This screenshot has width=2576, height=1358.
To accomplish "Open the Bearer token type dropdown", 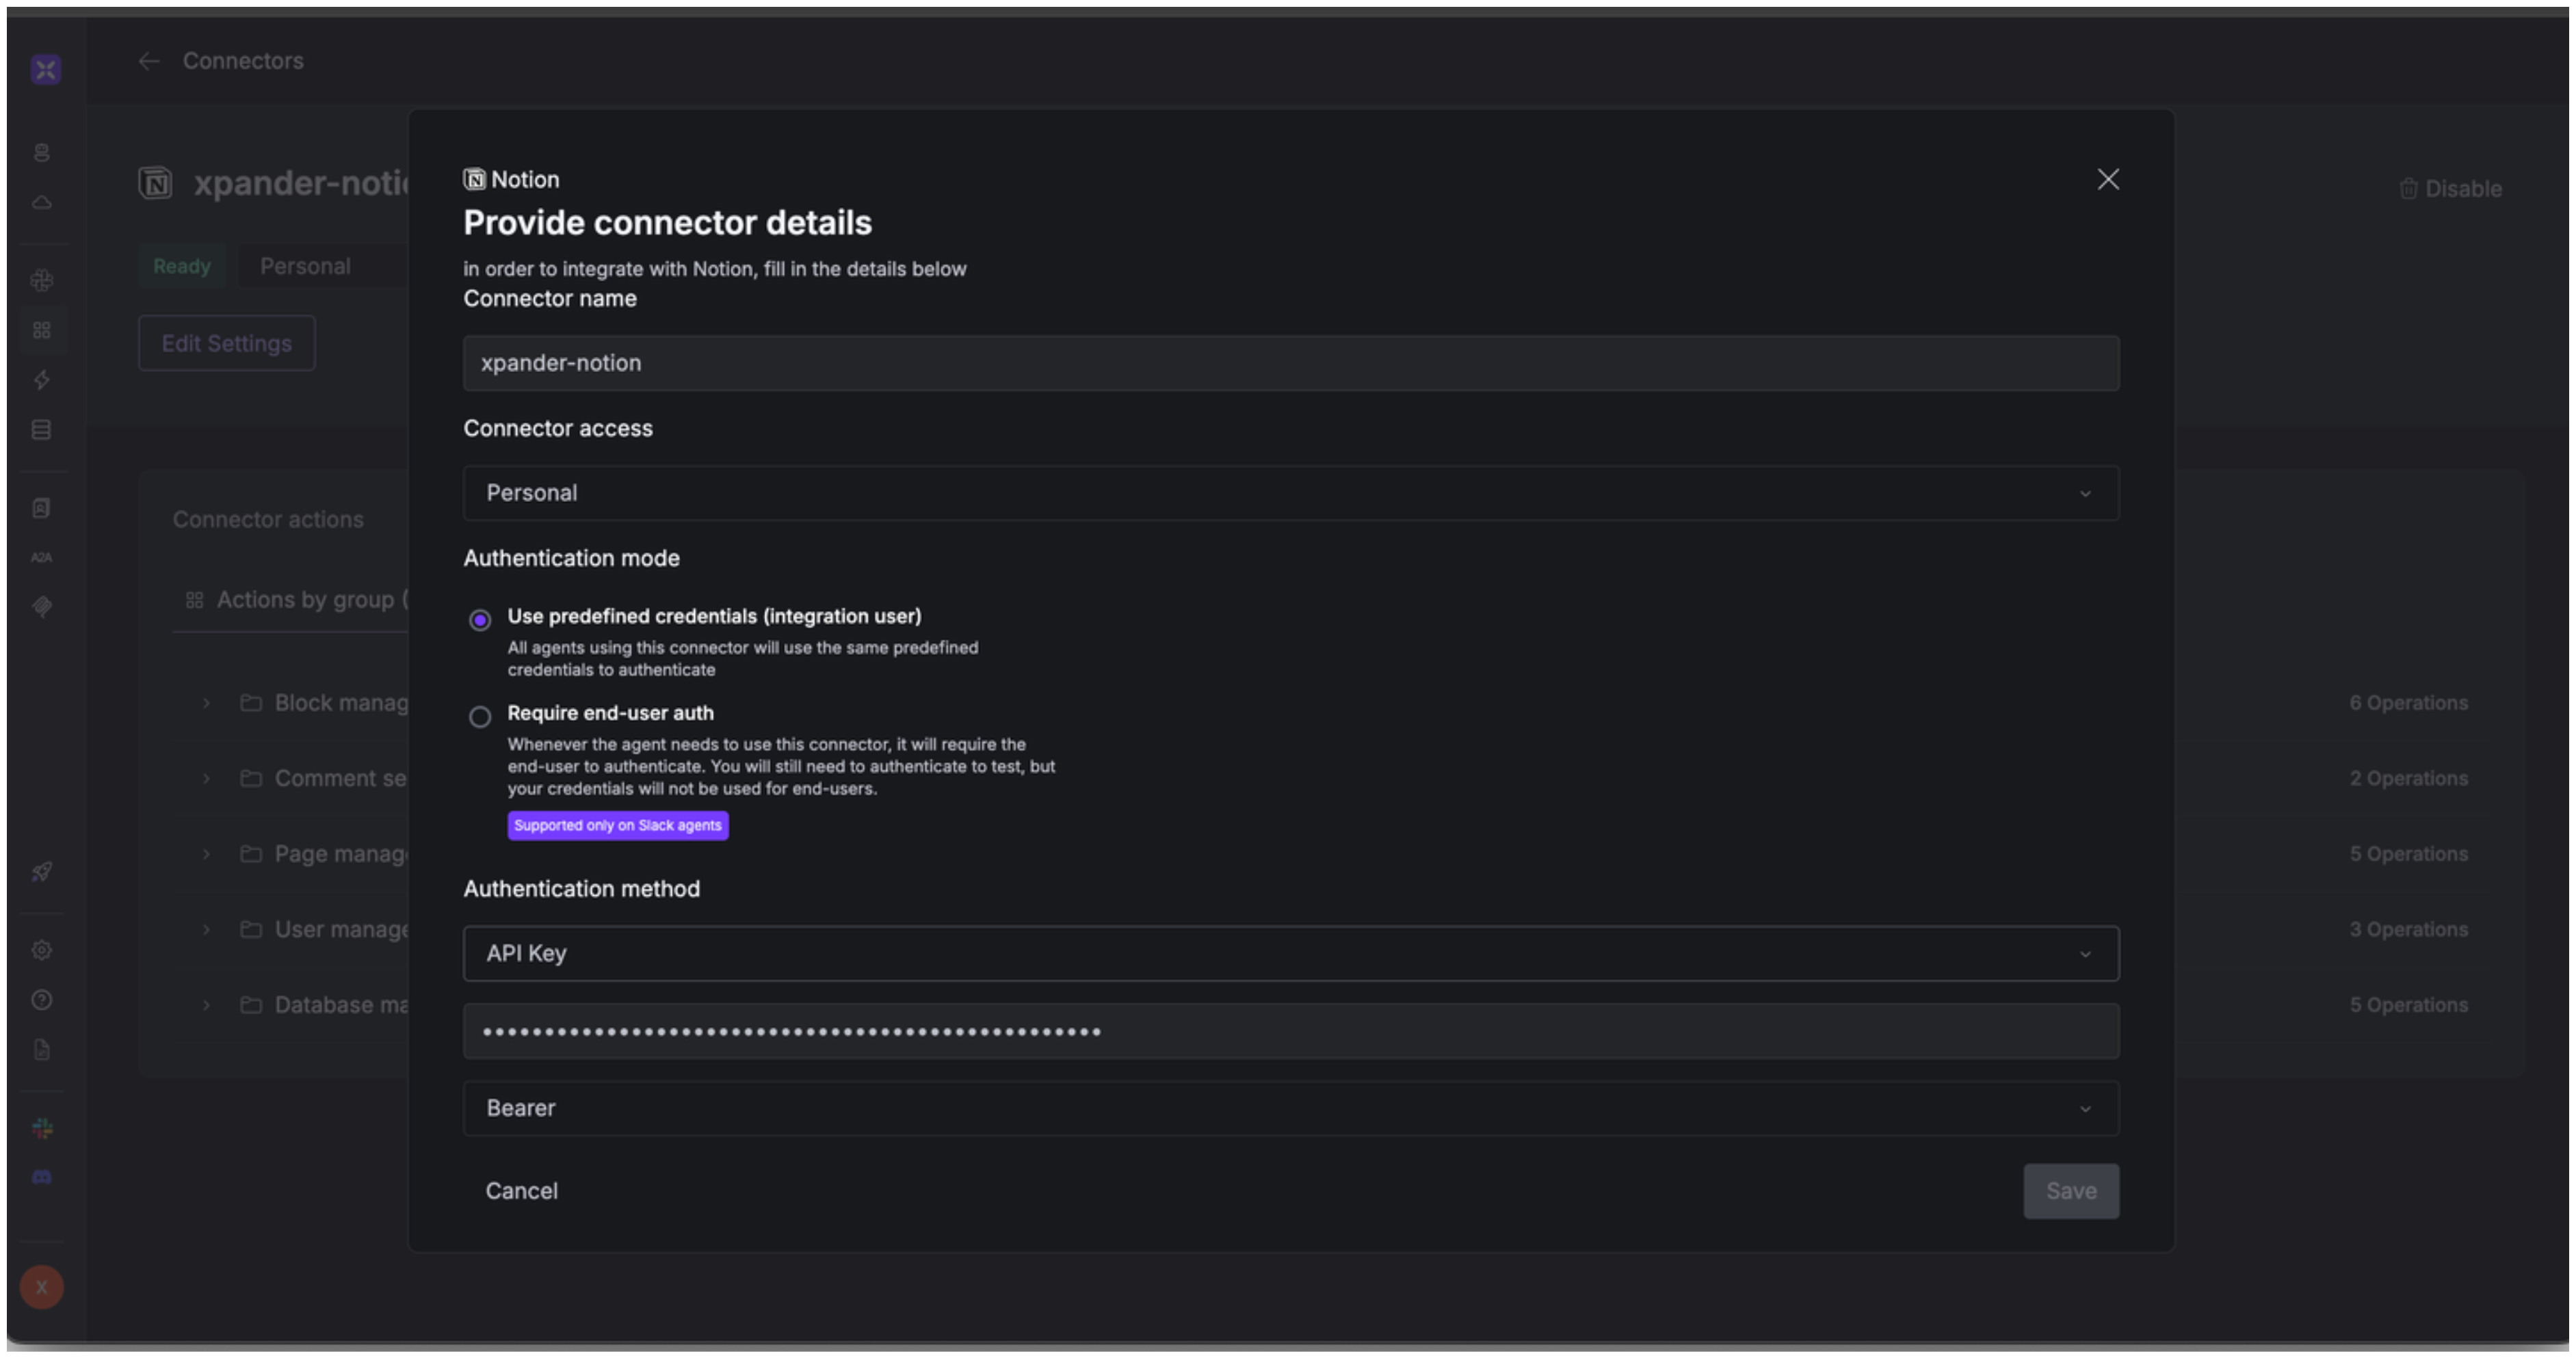I will click(1290, 1108).
